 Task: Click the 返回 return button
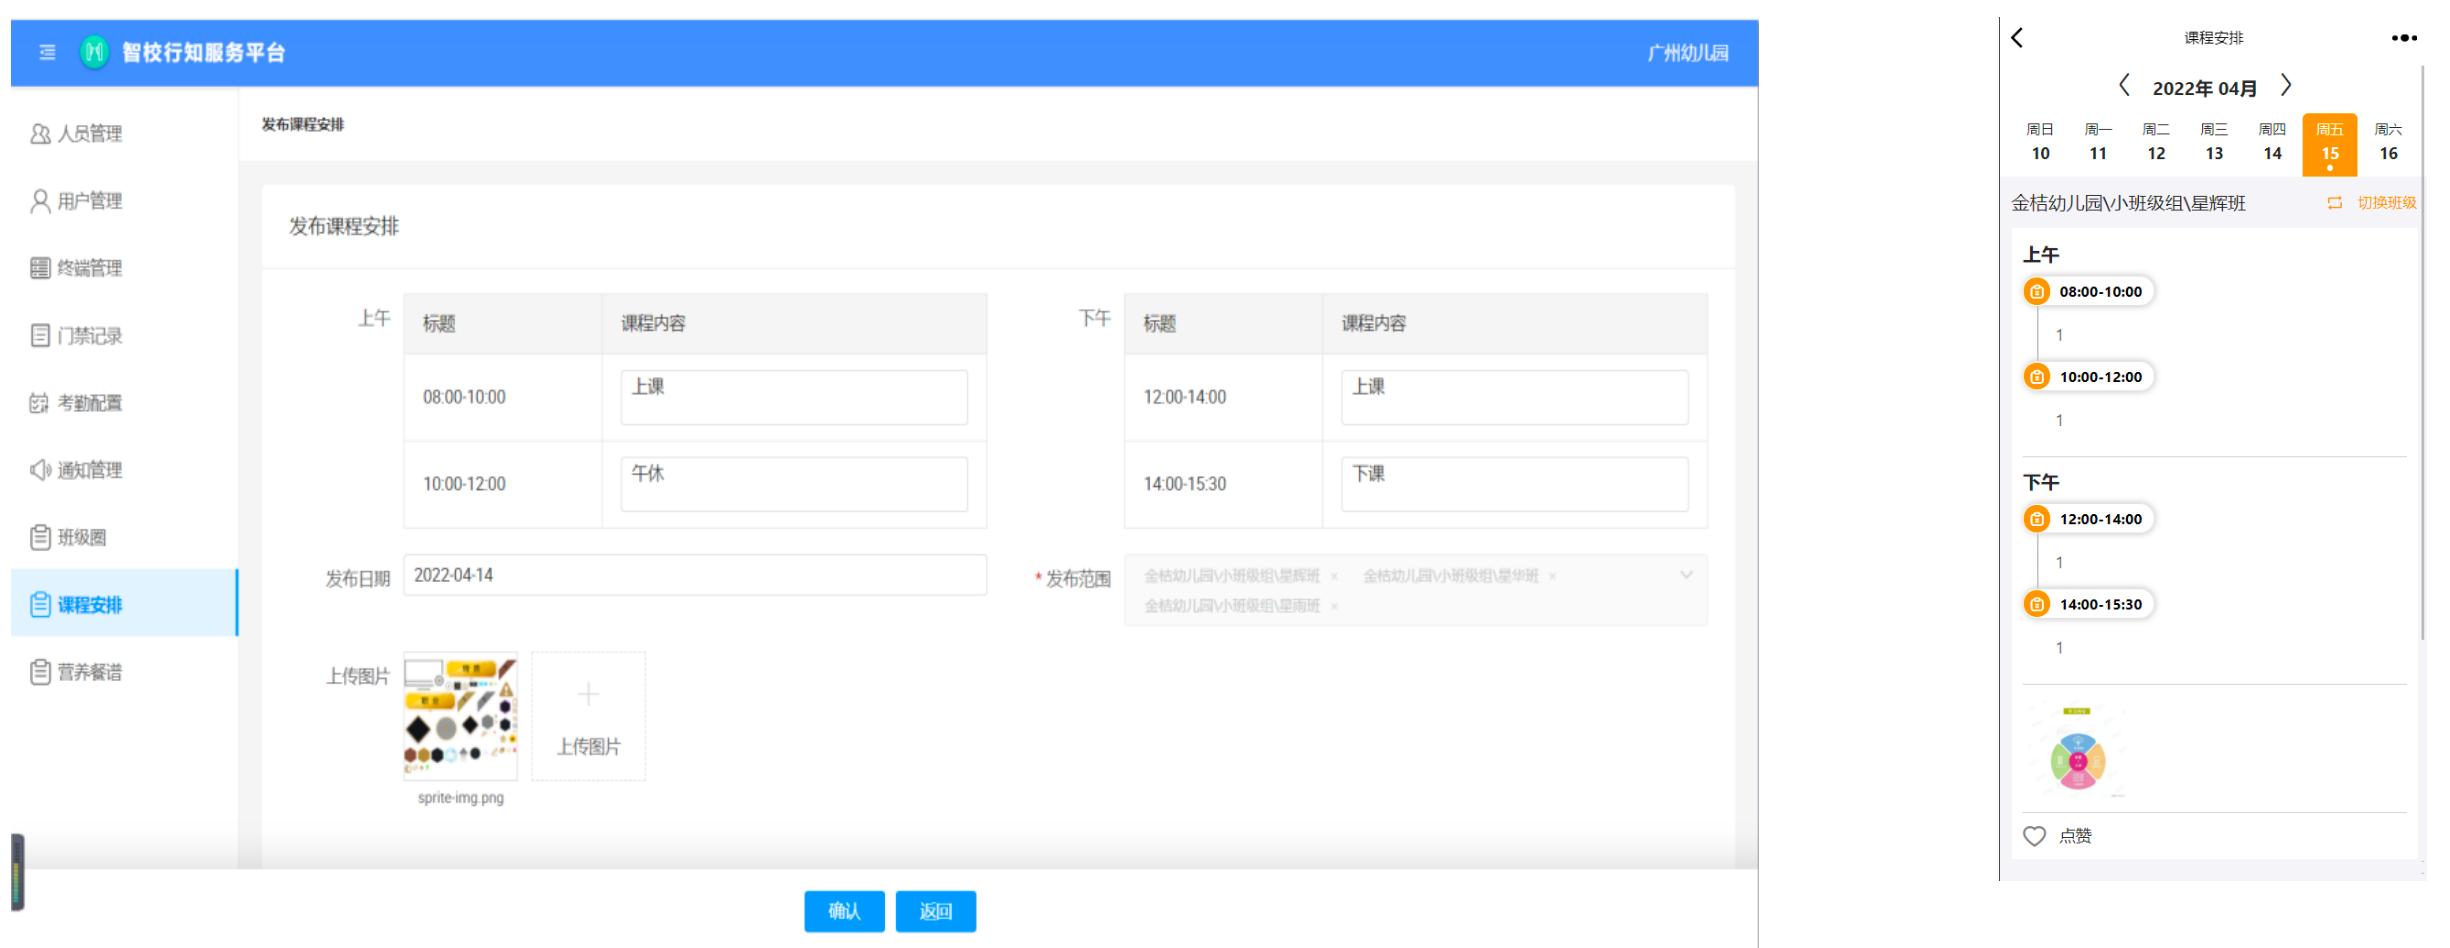[936, 911]
